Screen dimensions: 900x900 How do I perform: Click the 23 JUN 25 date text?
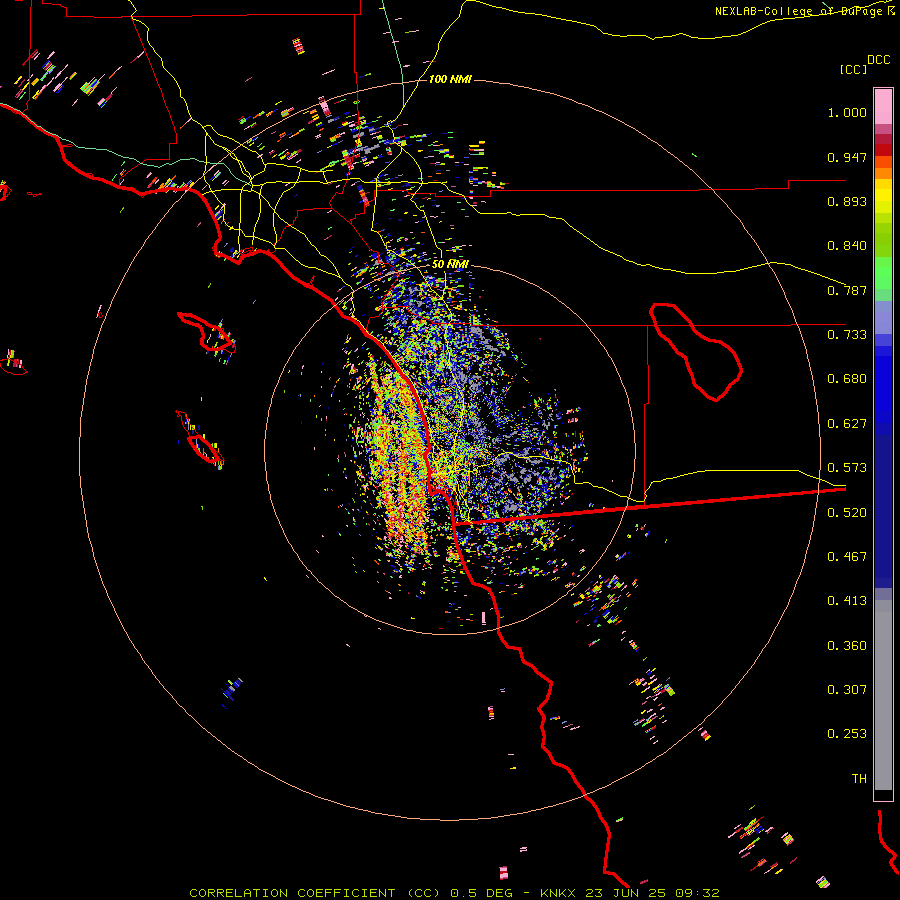[x=626, y=893]
